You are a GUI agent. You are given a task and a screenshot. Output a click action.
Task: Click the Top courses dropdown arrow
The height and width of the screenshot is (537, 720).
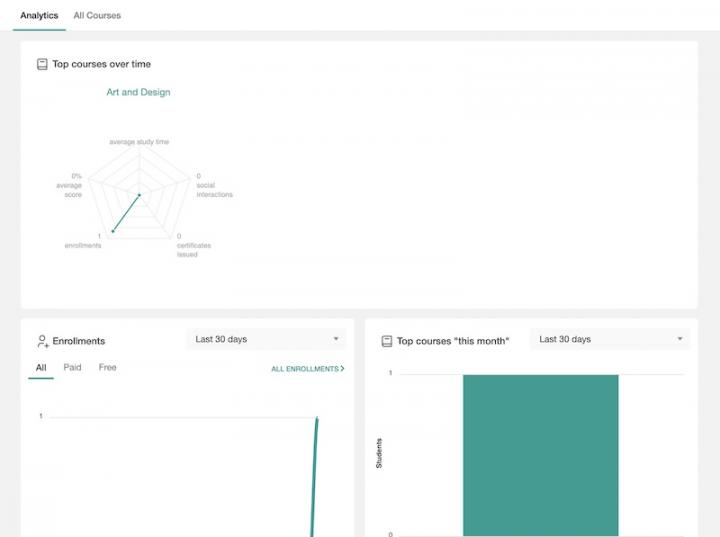[680, 339]
